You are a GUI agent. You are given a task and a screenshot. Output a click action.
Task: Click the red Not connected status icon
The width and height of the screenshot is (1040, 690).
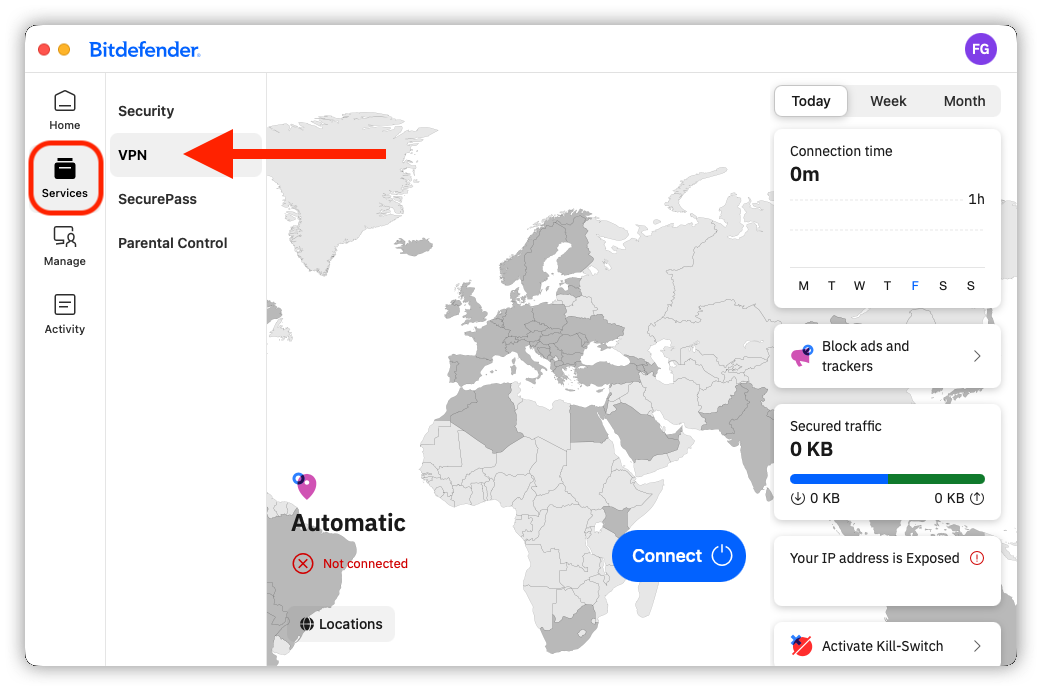pos(303,563)
